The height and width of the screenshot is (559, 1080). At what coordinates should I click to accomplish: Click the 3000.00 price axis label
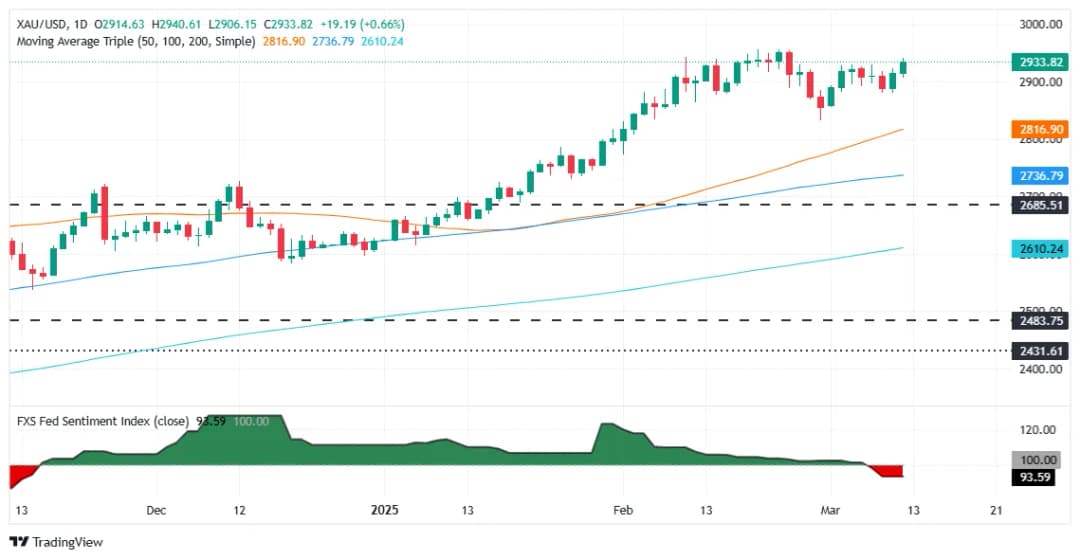tap(1042, 24)
